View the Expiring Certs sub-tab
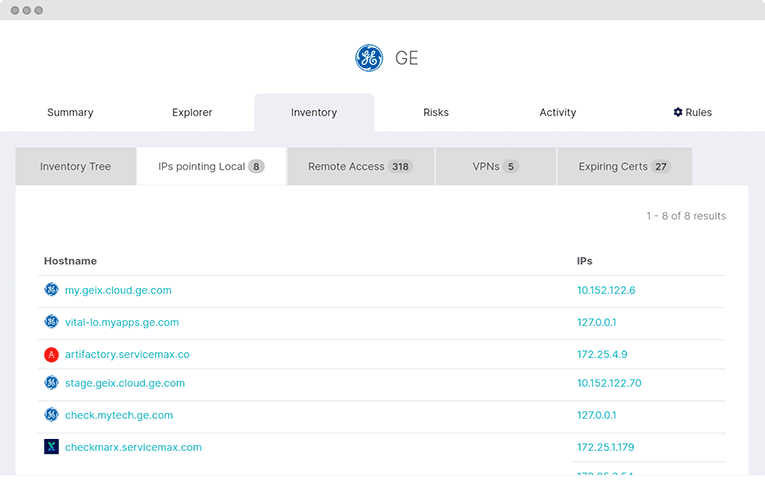 tap(624, 166)
